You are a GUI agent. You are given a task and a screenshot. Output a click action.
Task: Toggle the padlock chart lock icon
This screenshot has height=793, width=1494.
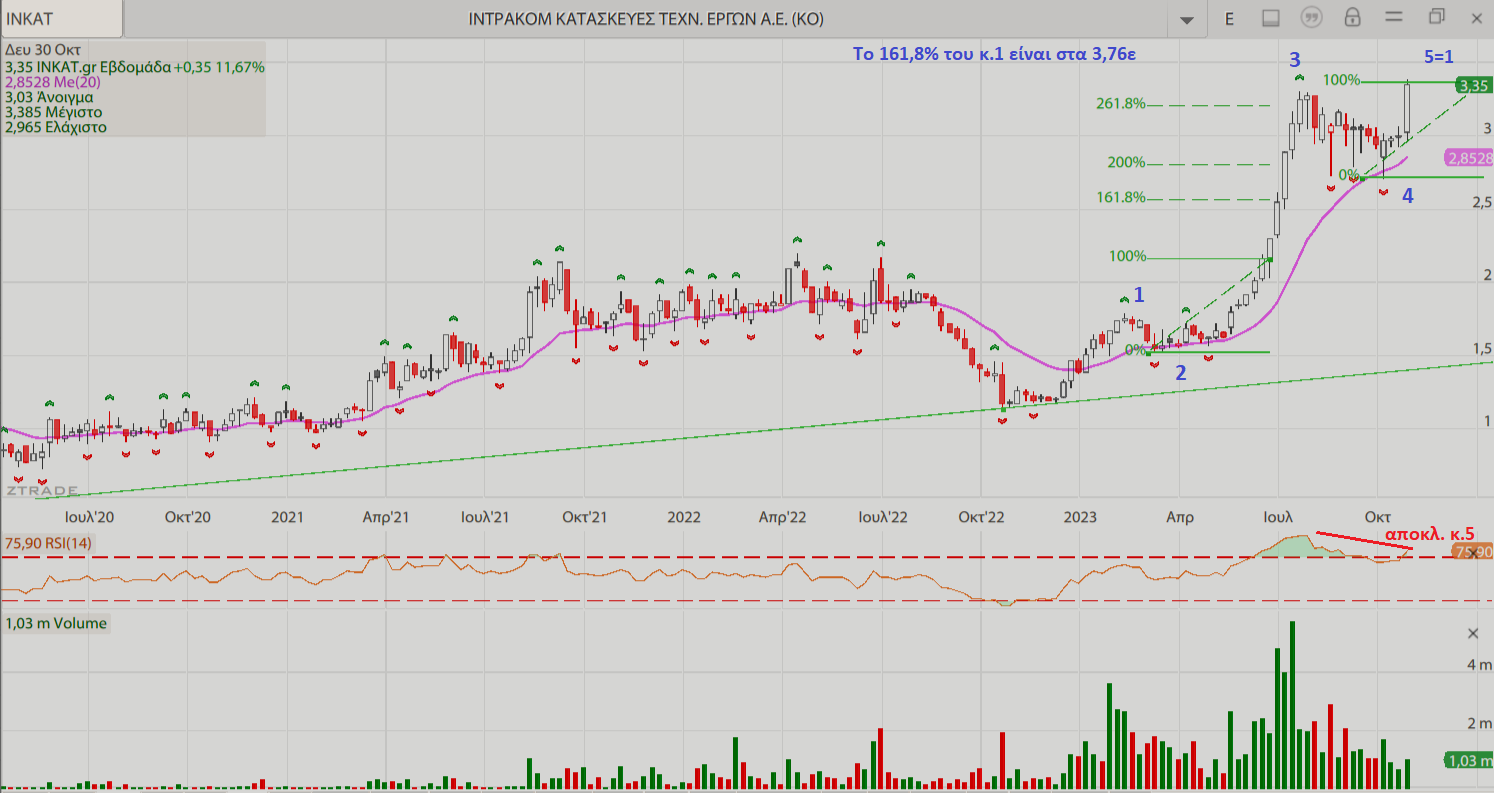[x=1352, y=17]
